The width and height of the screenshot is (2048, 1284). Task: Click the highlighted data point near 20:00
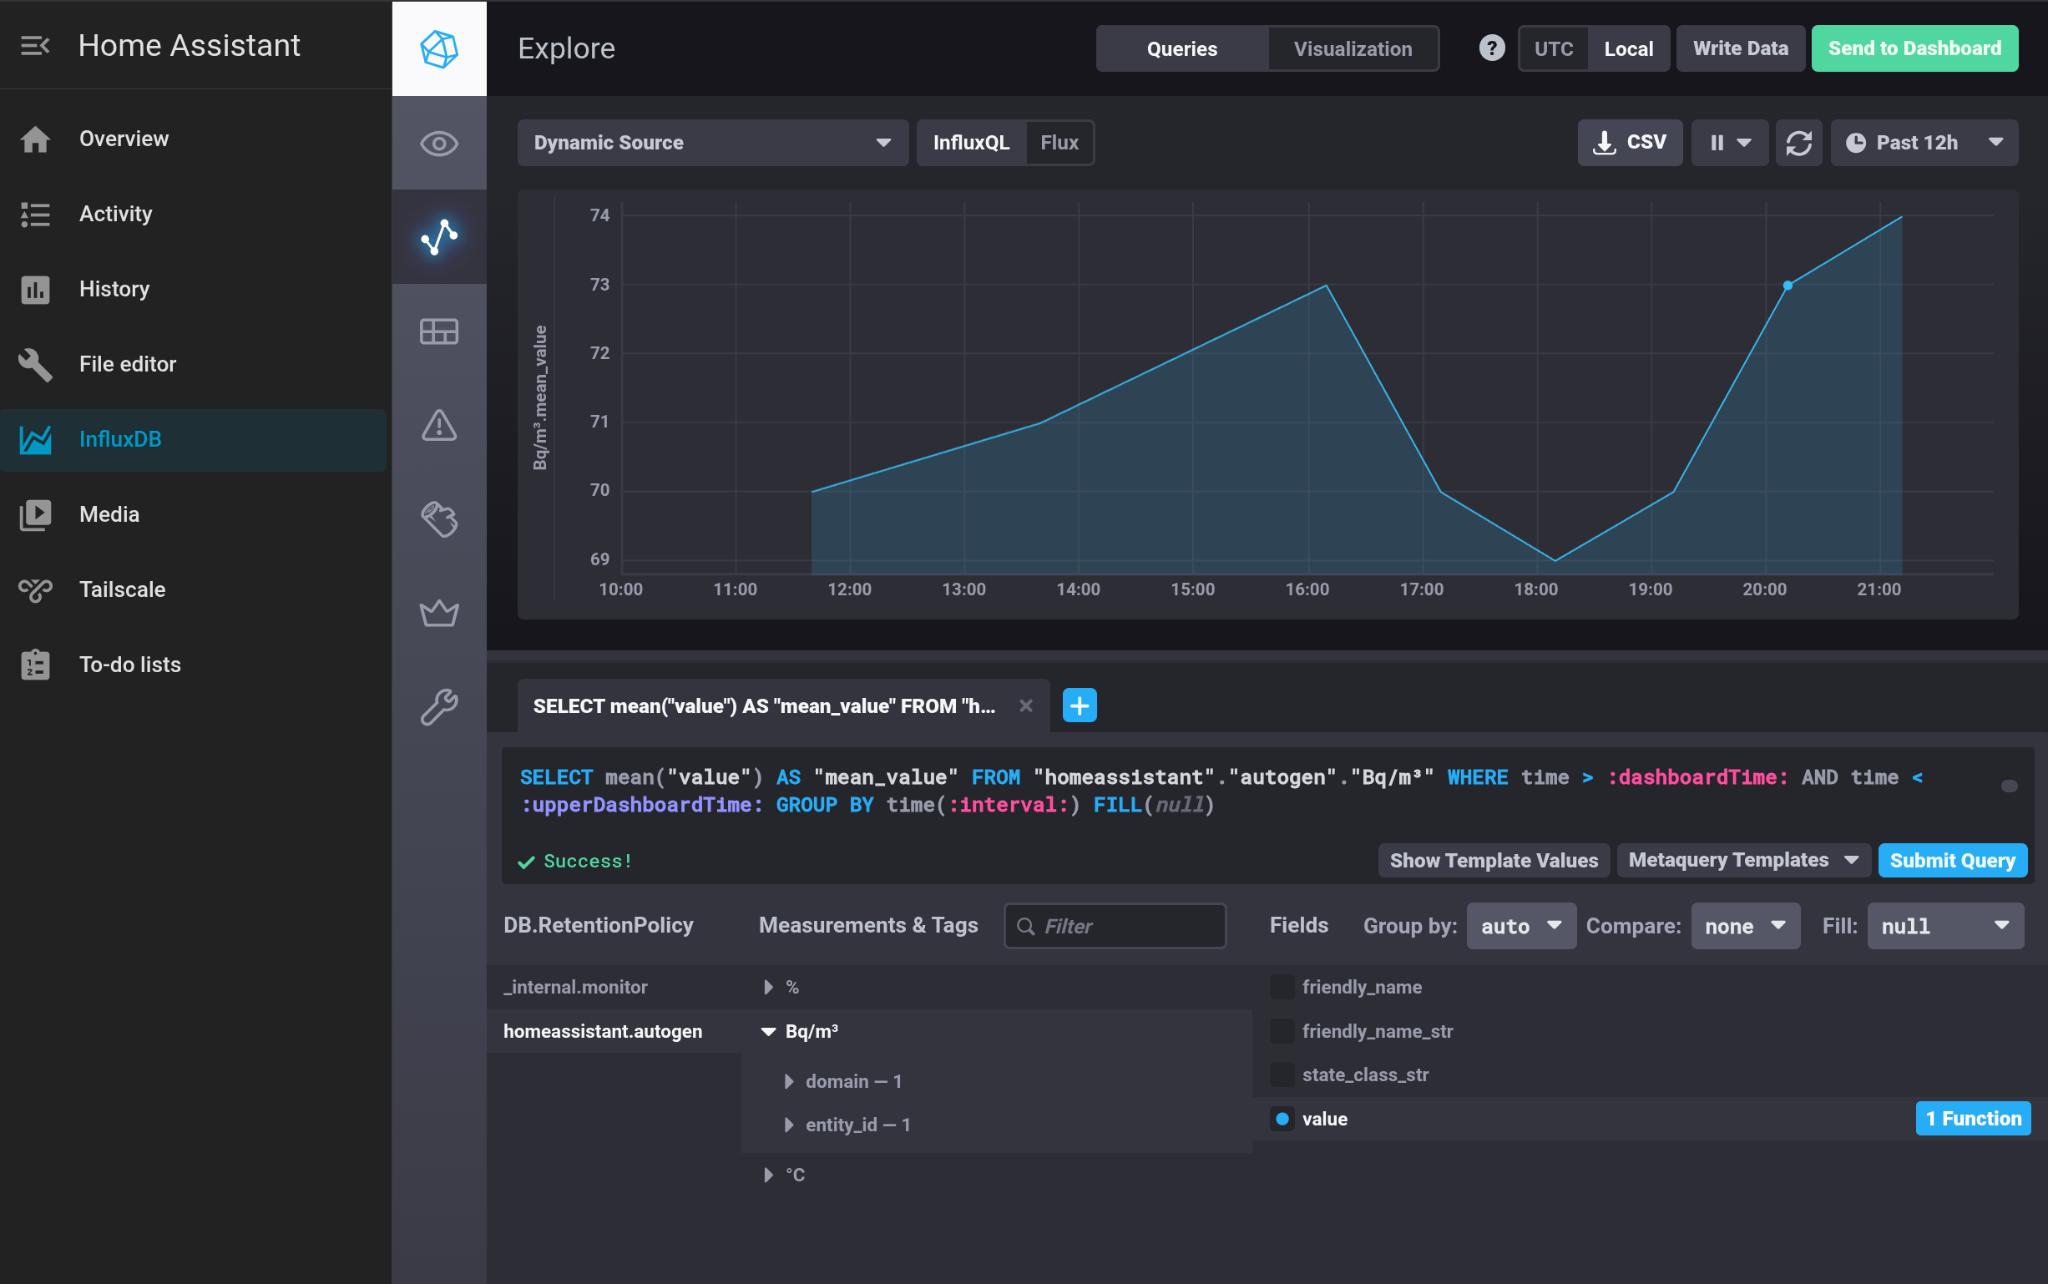[1788, 286]
